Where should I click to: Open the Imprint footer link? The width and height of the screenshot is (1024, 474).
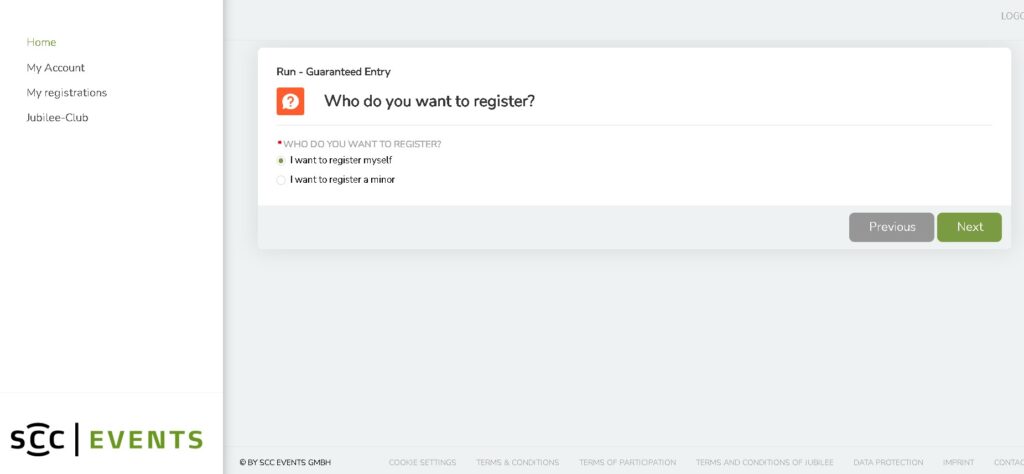958,462
